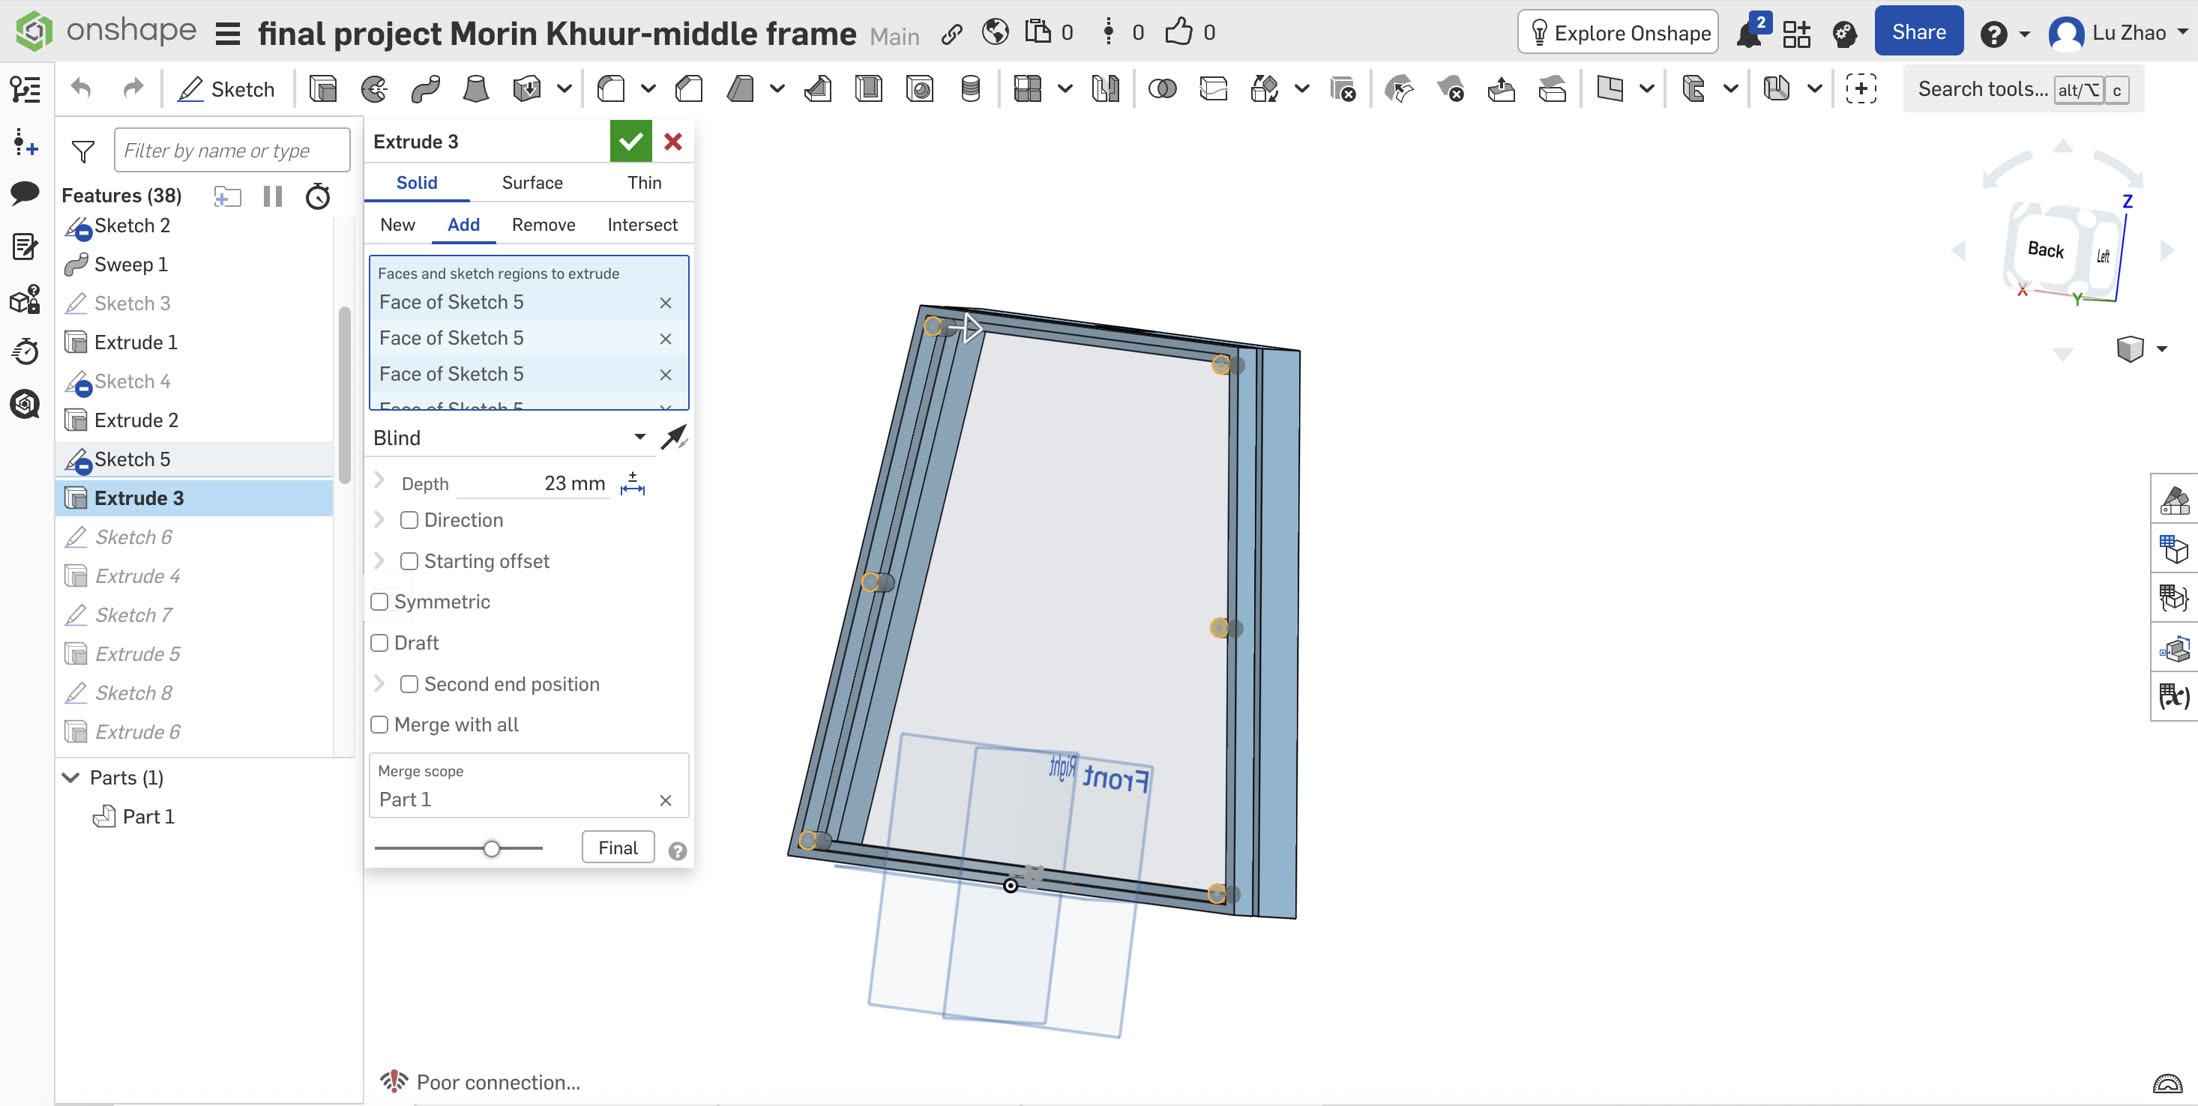The width and height of the screenshot is (2198, 1106).
Task: Expand the Starting offset chevron
Action: (379, 560)
